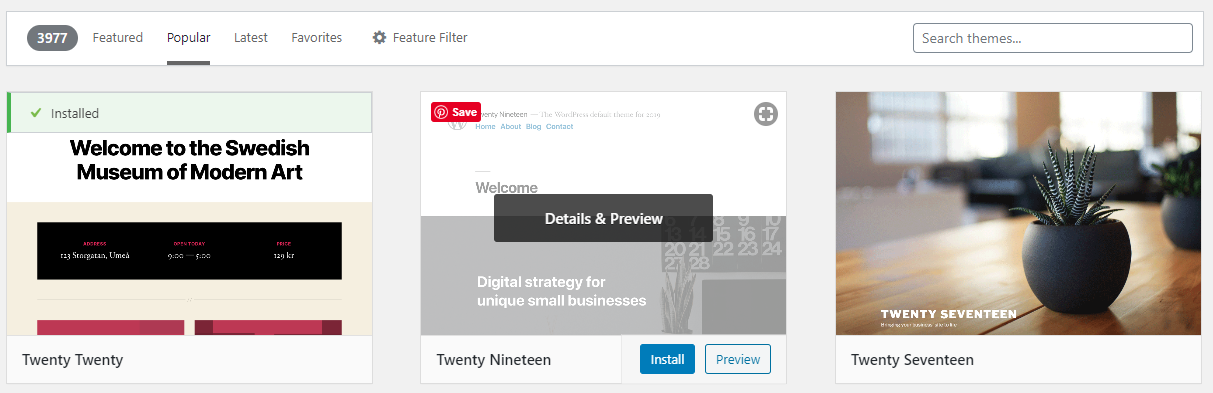Open the Featured themes tab
The height and width of the screenshot is (393, 1213).
click(x=118, y=38)
